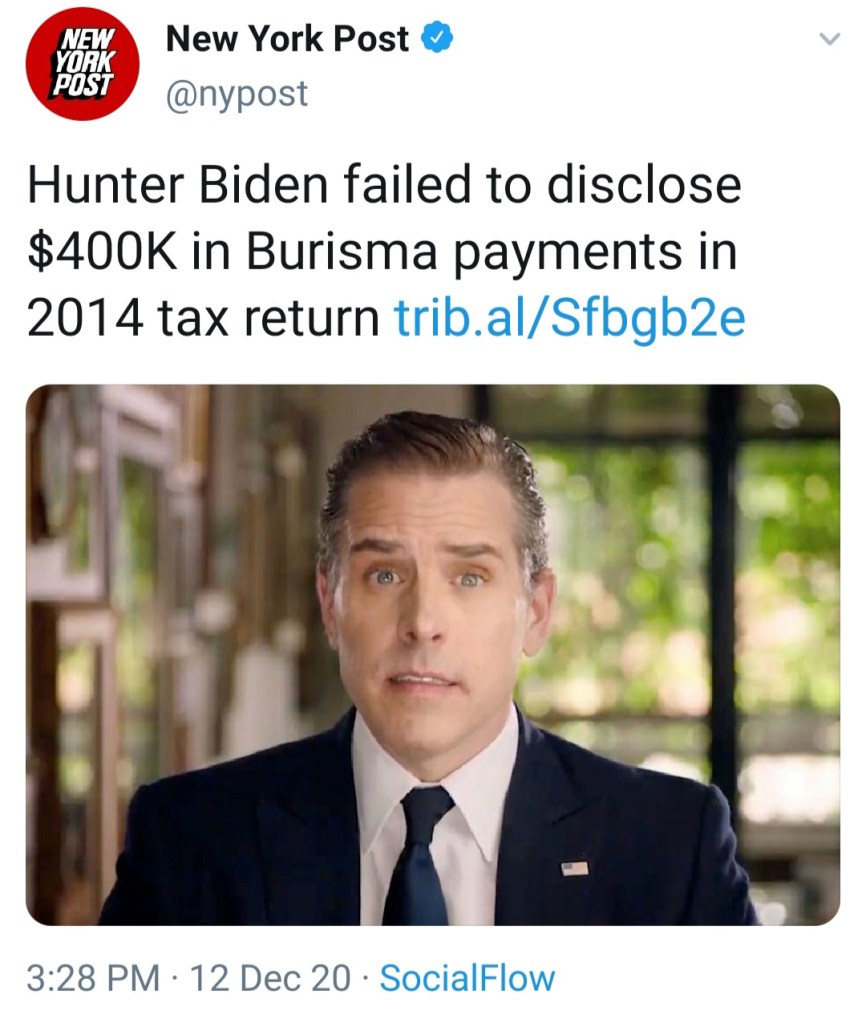Viewport: 866px width, 1023px height.
Task: Click the 3:28 PM timestamp
Action: 92,977
